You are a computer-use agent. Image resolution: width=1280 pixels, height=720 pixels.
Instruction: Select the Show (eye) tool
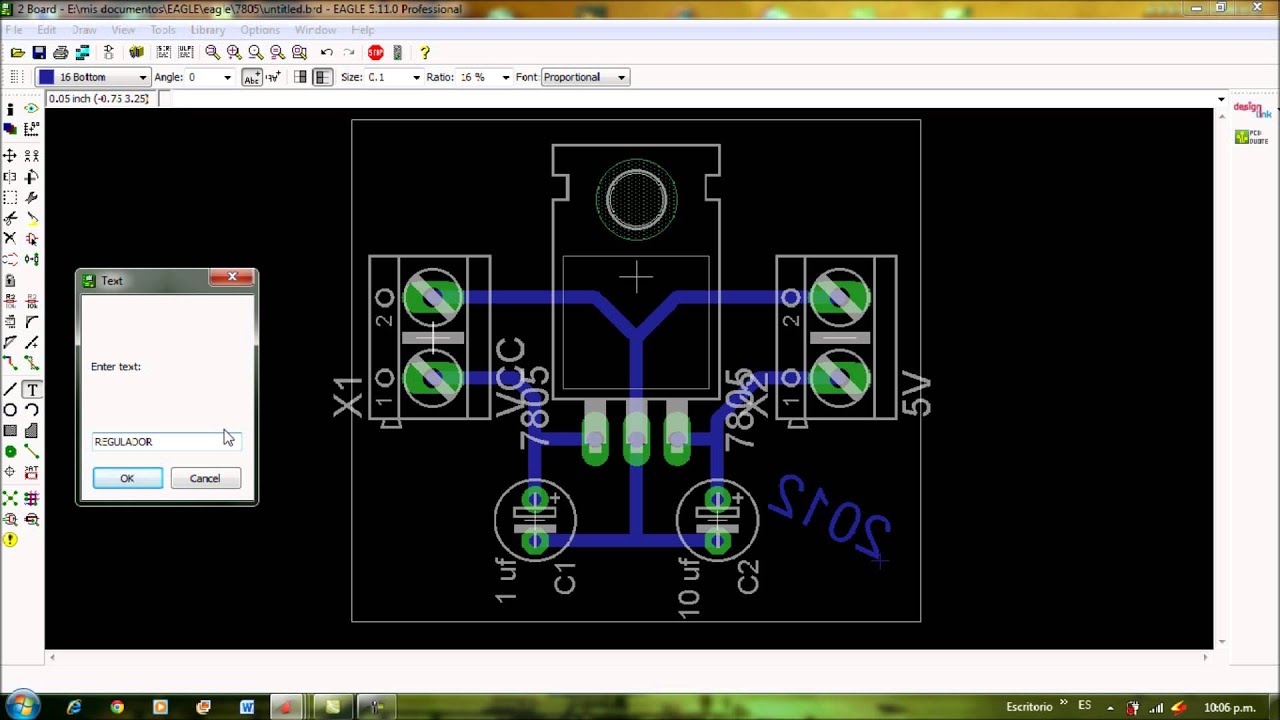coord(32,108)
